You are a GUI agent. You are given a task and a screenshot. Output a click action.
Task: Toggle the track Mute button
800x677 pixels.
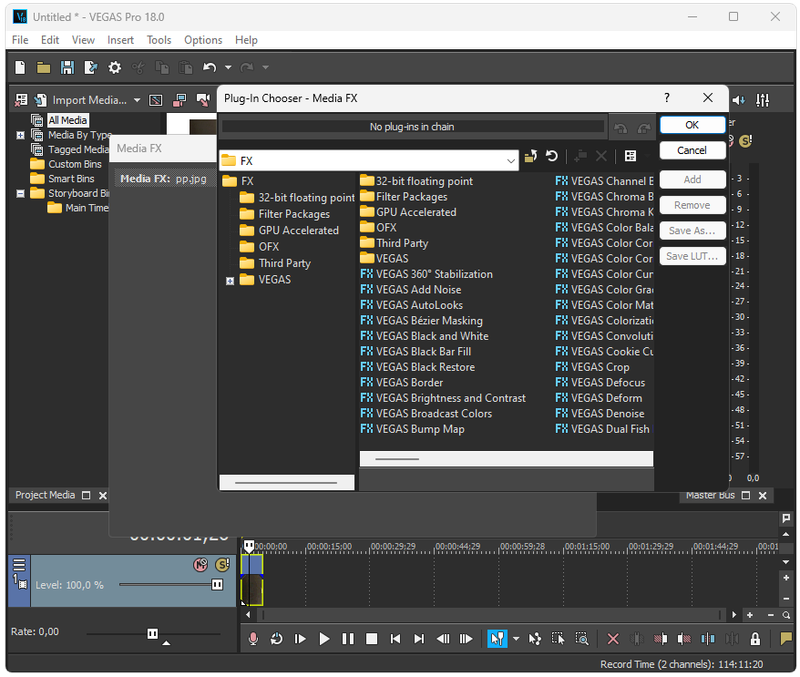[201, 565]
